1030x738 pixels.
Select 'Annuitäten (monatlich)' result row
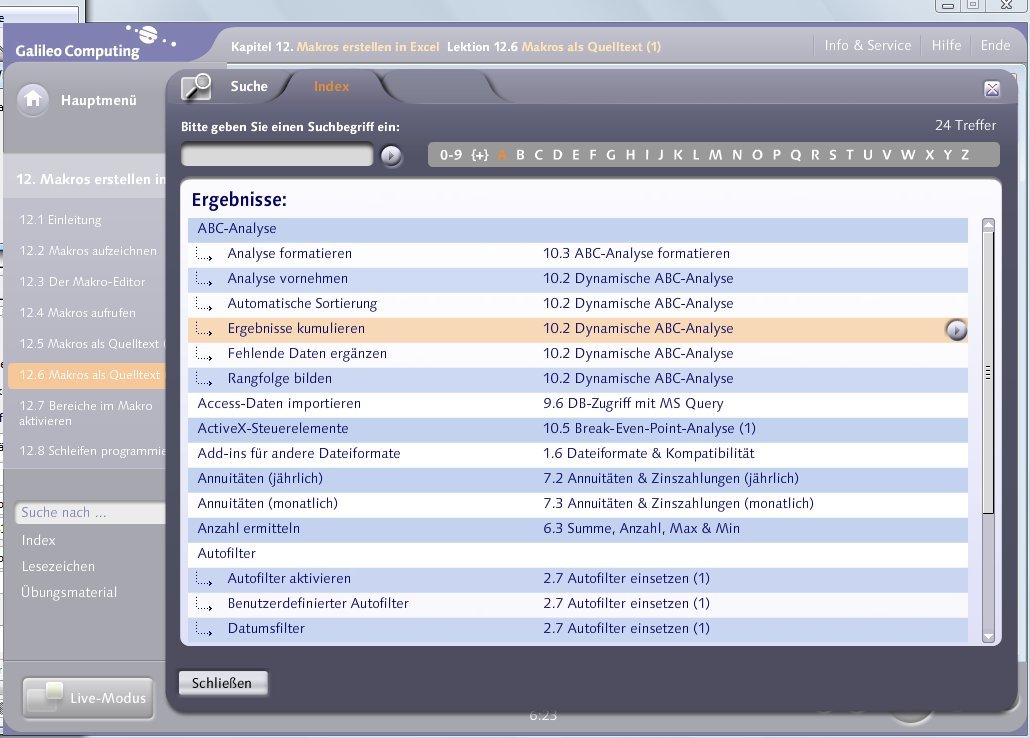(577, 503)
